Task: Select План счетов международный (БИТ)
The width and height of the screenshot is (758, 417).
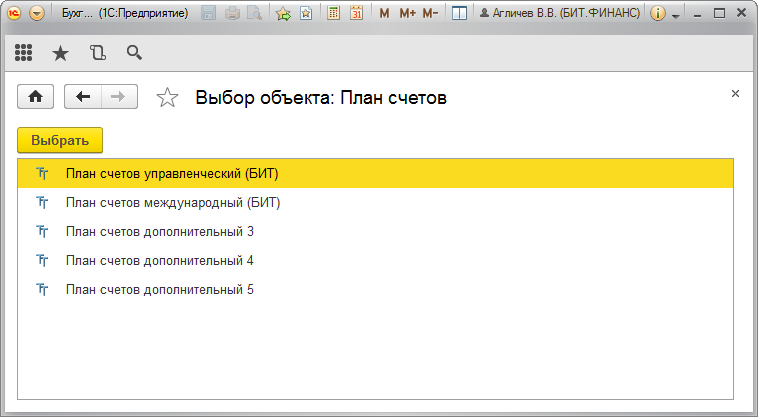Action: click(x=172, y=203)
